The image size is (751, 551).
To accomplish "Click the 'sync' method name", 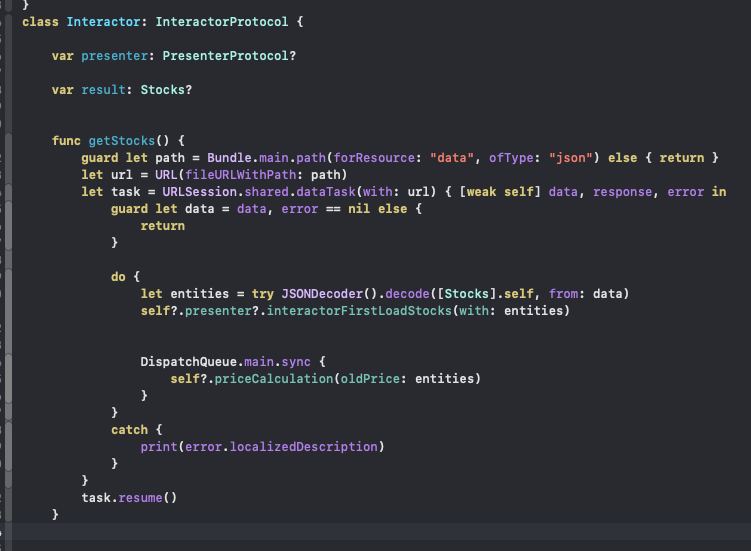I will pyautogui.click(x=296, y=362).
